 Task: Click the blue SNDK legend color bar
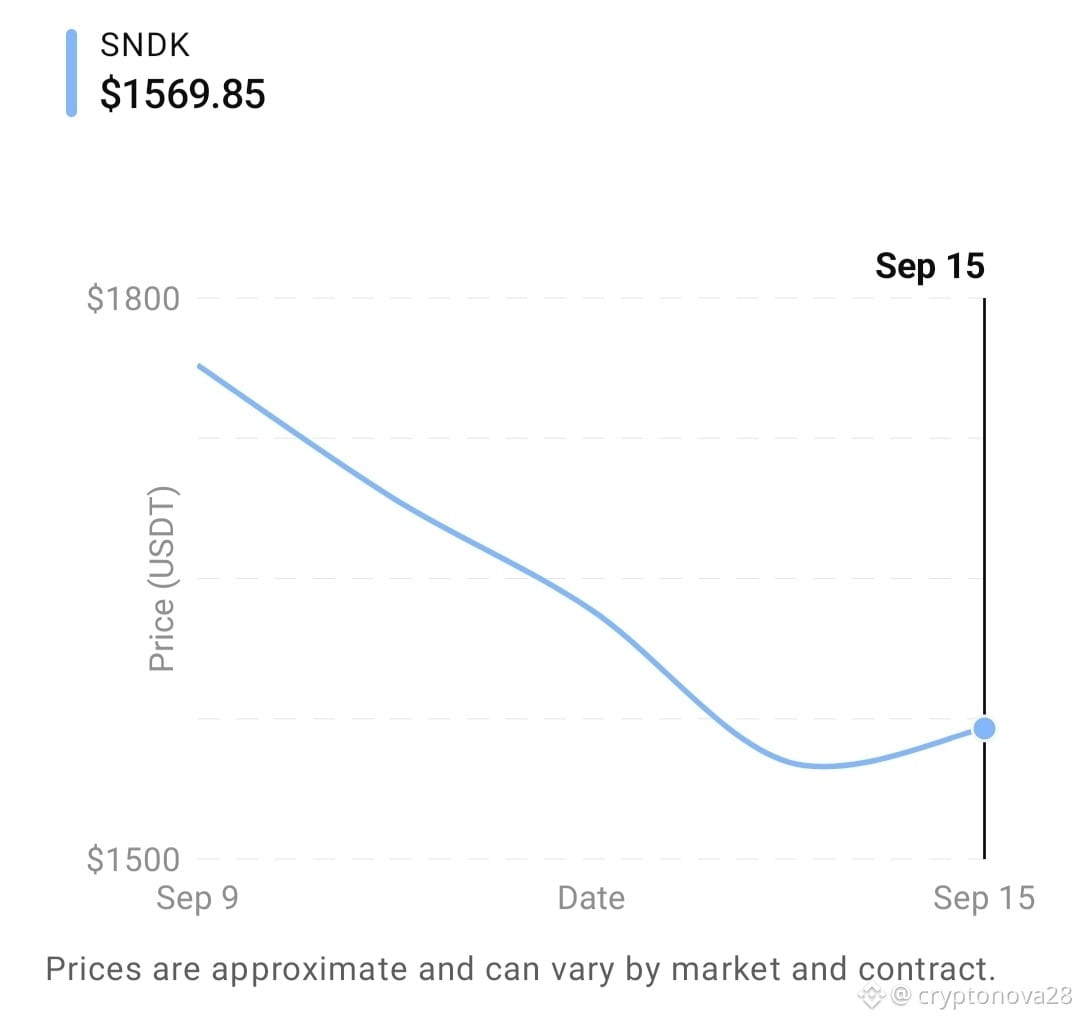pyautogui.click(x=71, y=73)
